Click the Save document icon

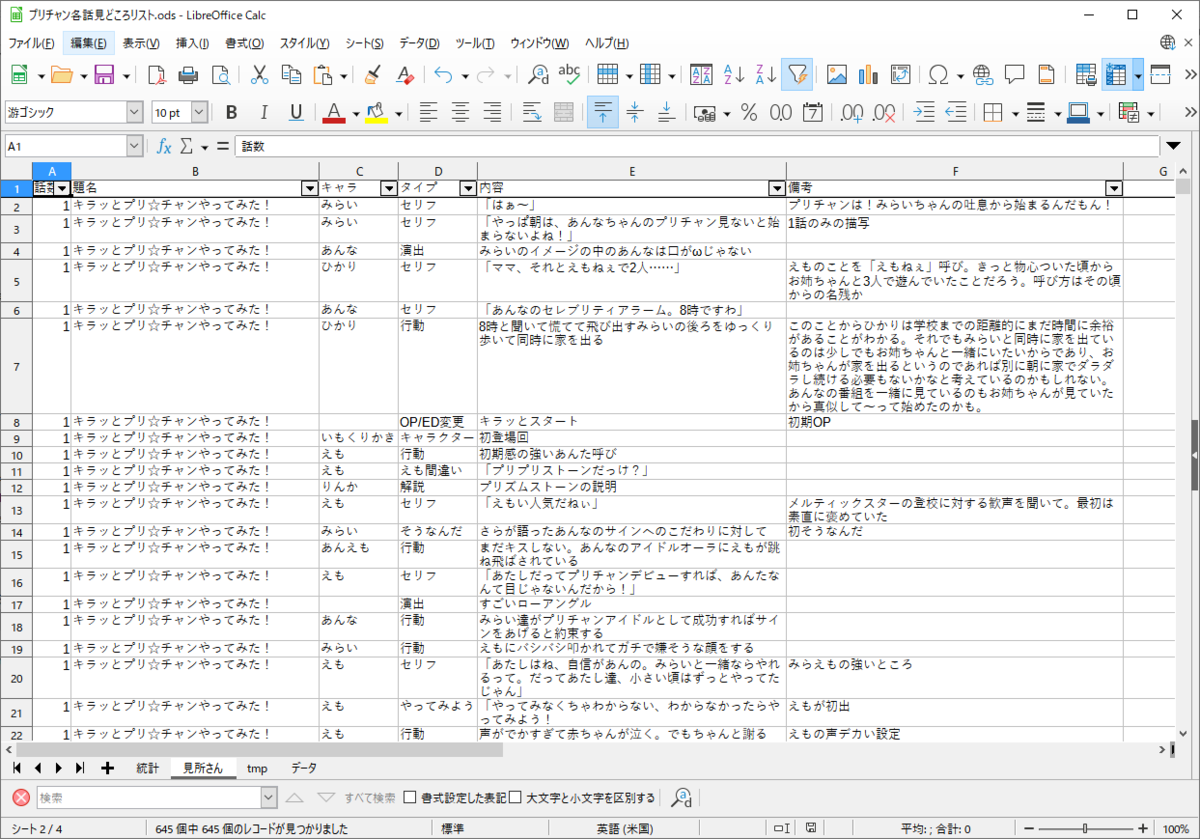click(104, 74)
